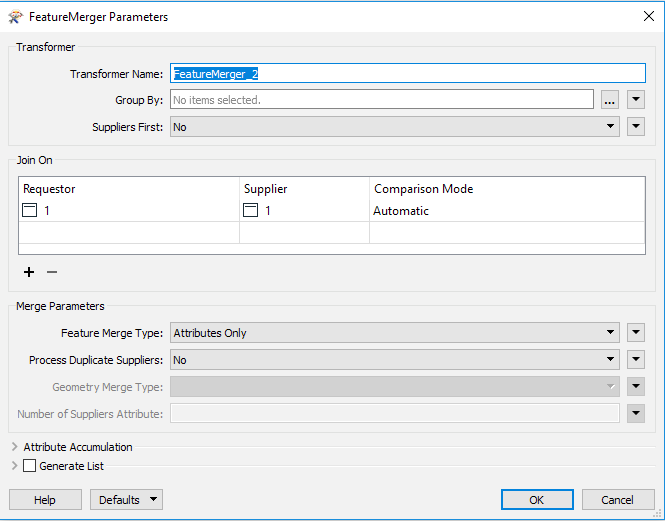This screenshot has width=665, height=521.
Task: Open options arrow beside Number of Suppliers Attribute
Action: tap(636, 414)
